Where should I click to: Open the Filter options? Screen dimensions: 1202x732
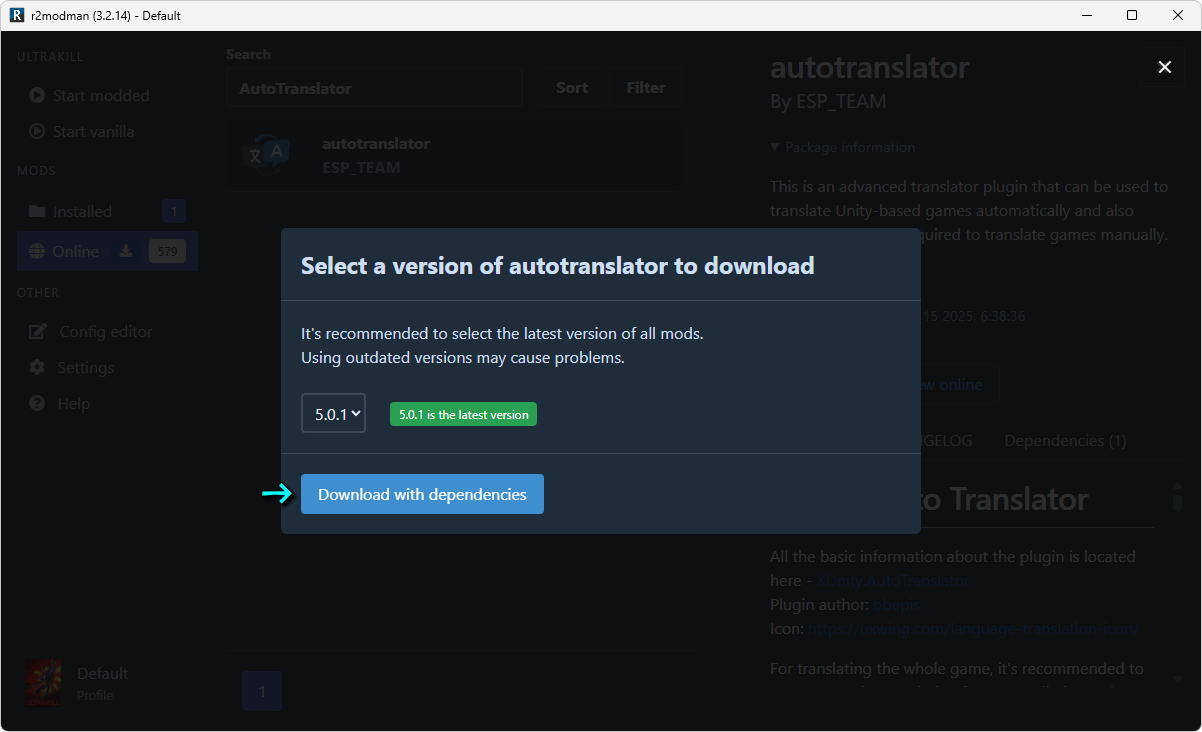click(645, 88)
